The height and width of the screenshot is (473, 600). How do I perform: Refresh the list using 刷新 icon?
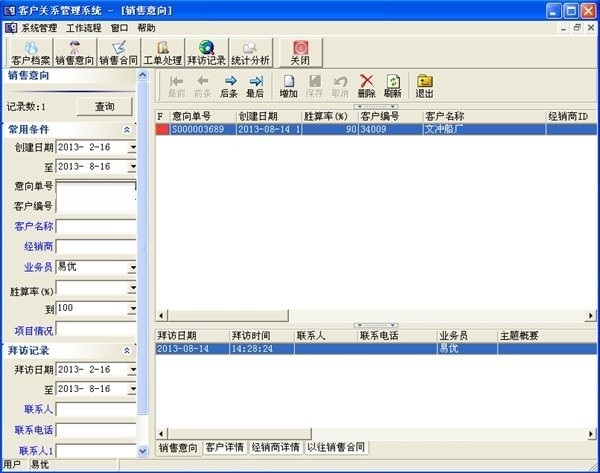(393, 86)
